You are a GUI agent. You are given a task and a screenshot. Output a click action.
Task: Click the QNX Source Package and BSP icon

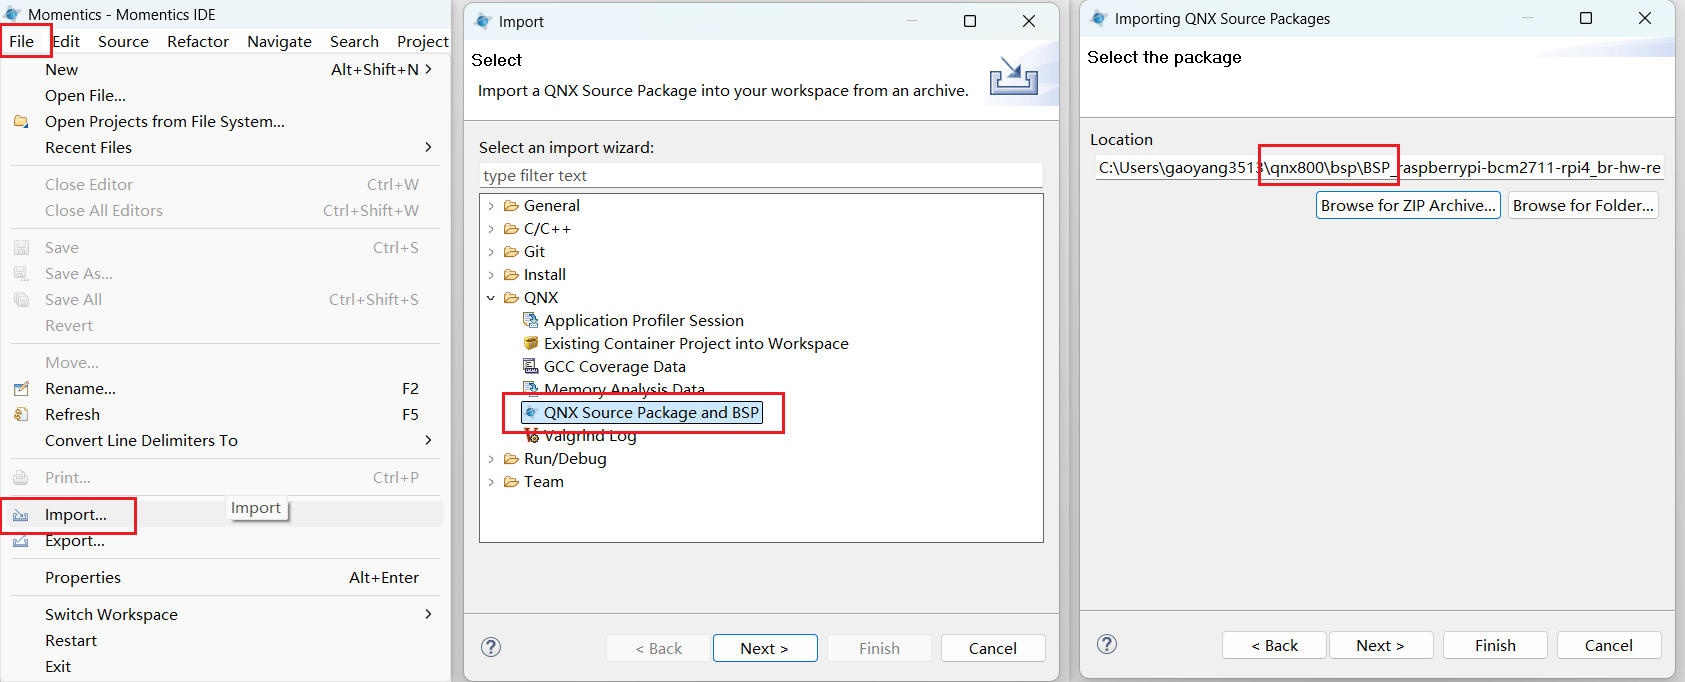coord(531,413)
